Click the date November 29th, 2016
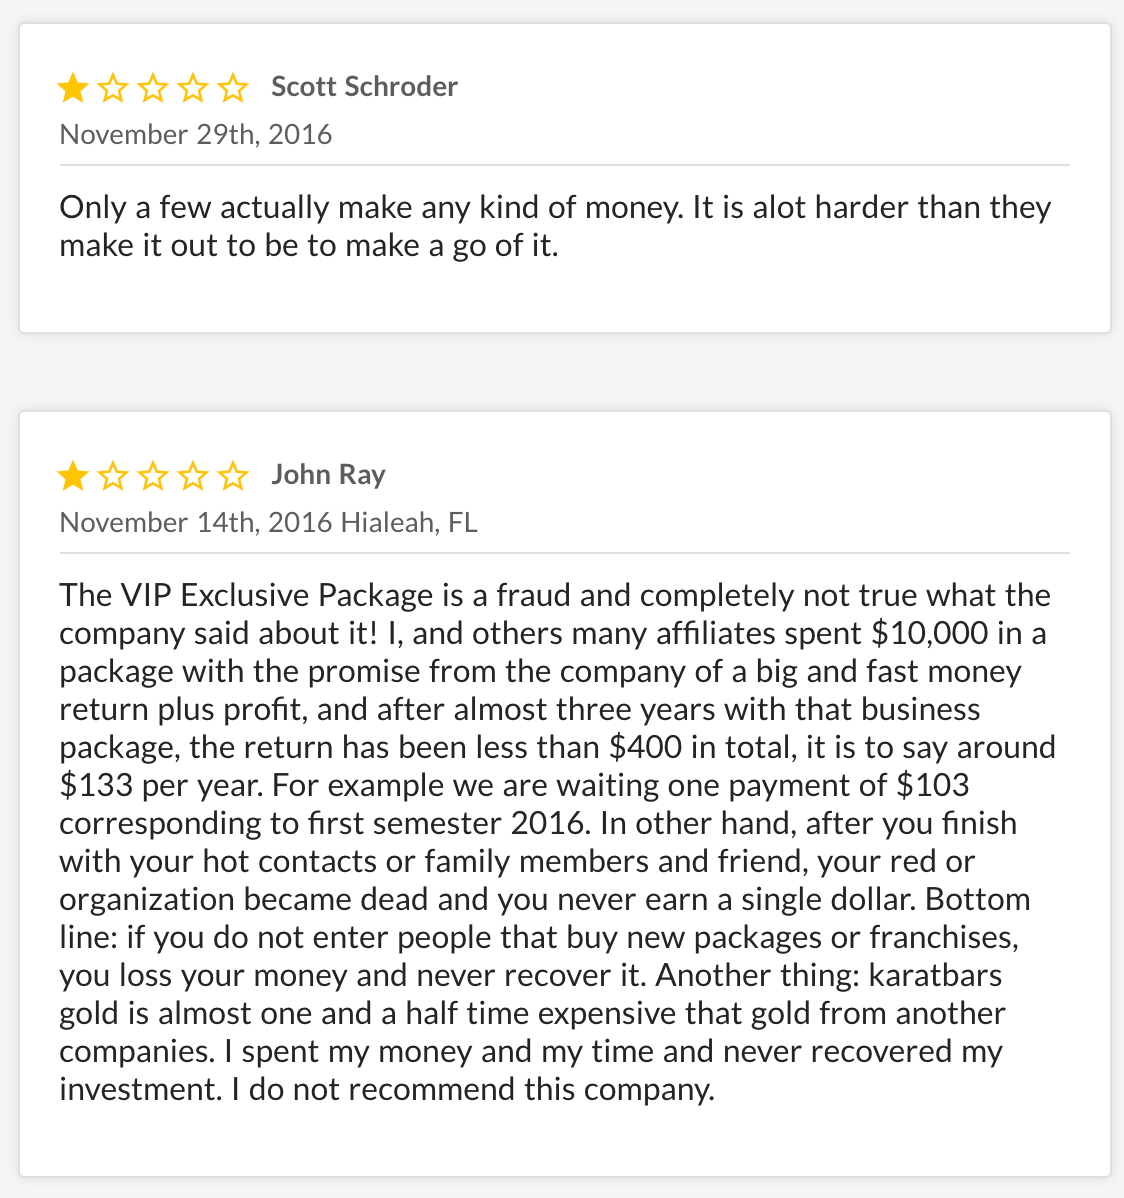This screenshot has height=1198, width=1124. click(196, 134)
